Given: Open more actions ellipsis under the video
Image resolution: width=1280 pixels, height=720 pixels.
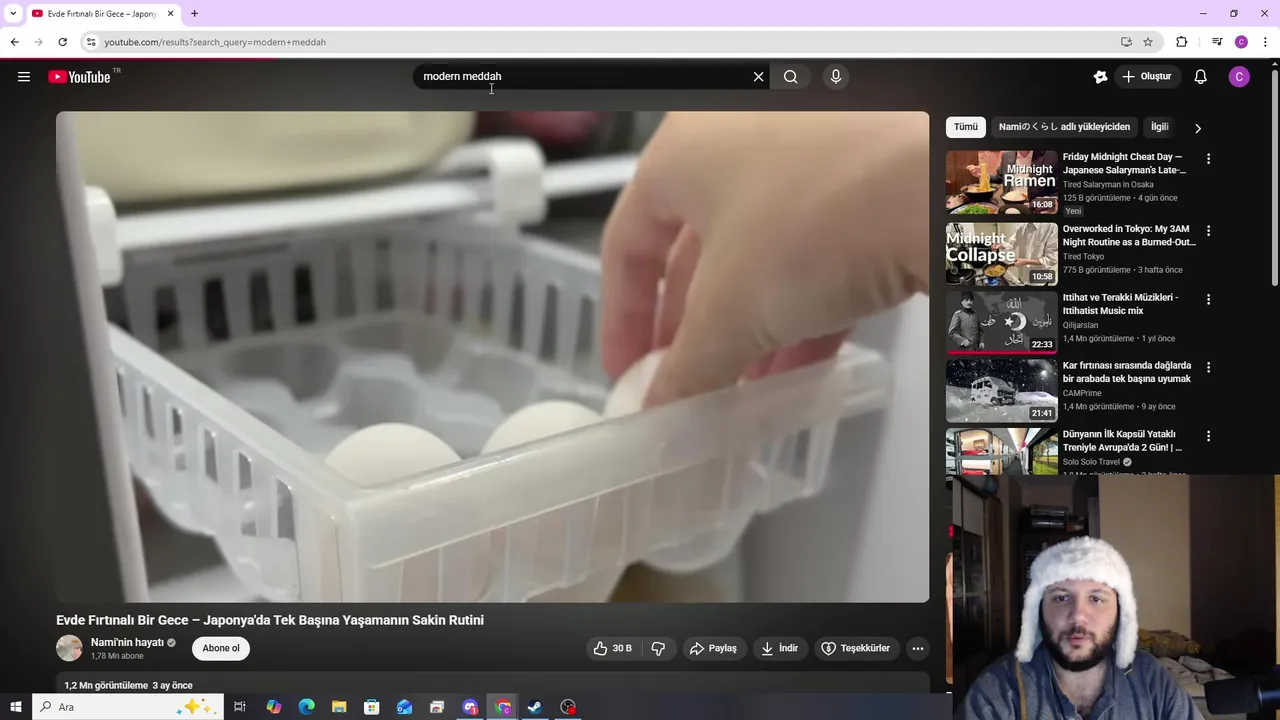Looking at the screenshot, I should (x=917, y=648).
